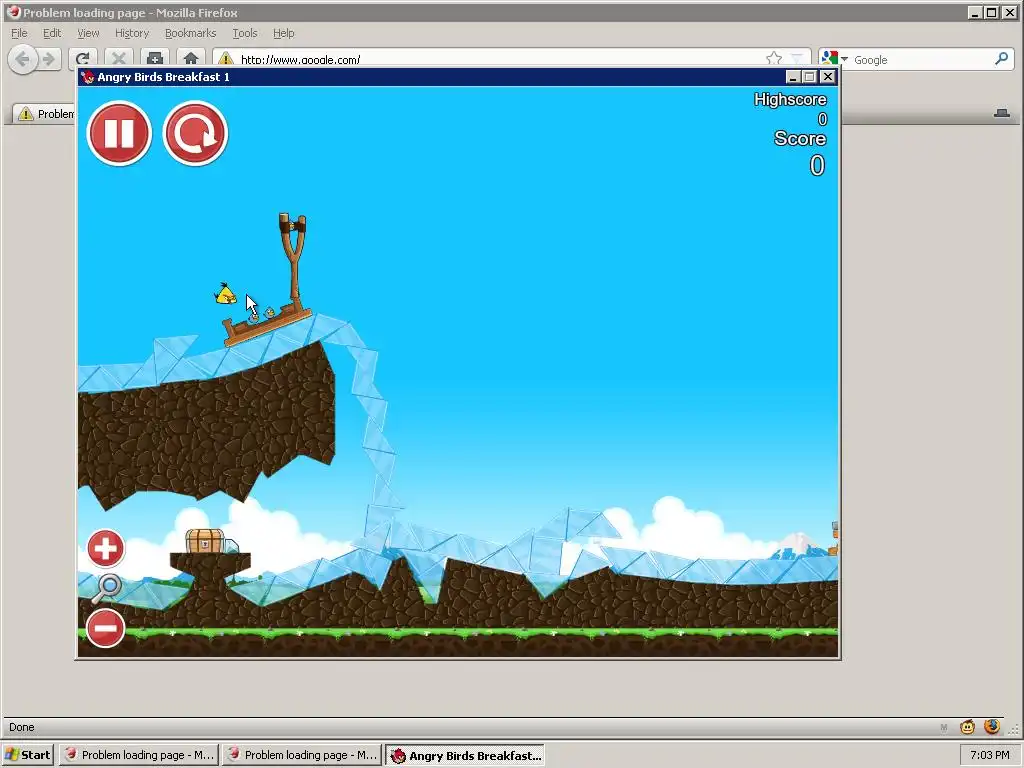1024x768 pixels.
Task: Go to Firefox home page icon
Action: pyautogui.click(x=191, y=59)
